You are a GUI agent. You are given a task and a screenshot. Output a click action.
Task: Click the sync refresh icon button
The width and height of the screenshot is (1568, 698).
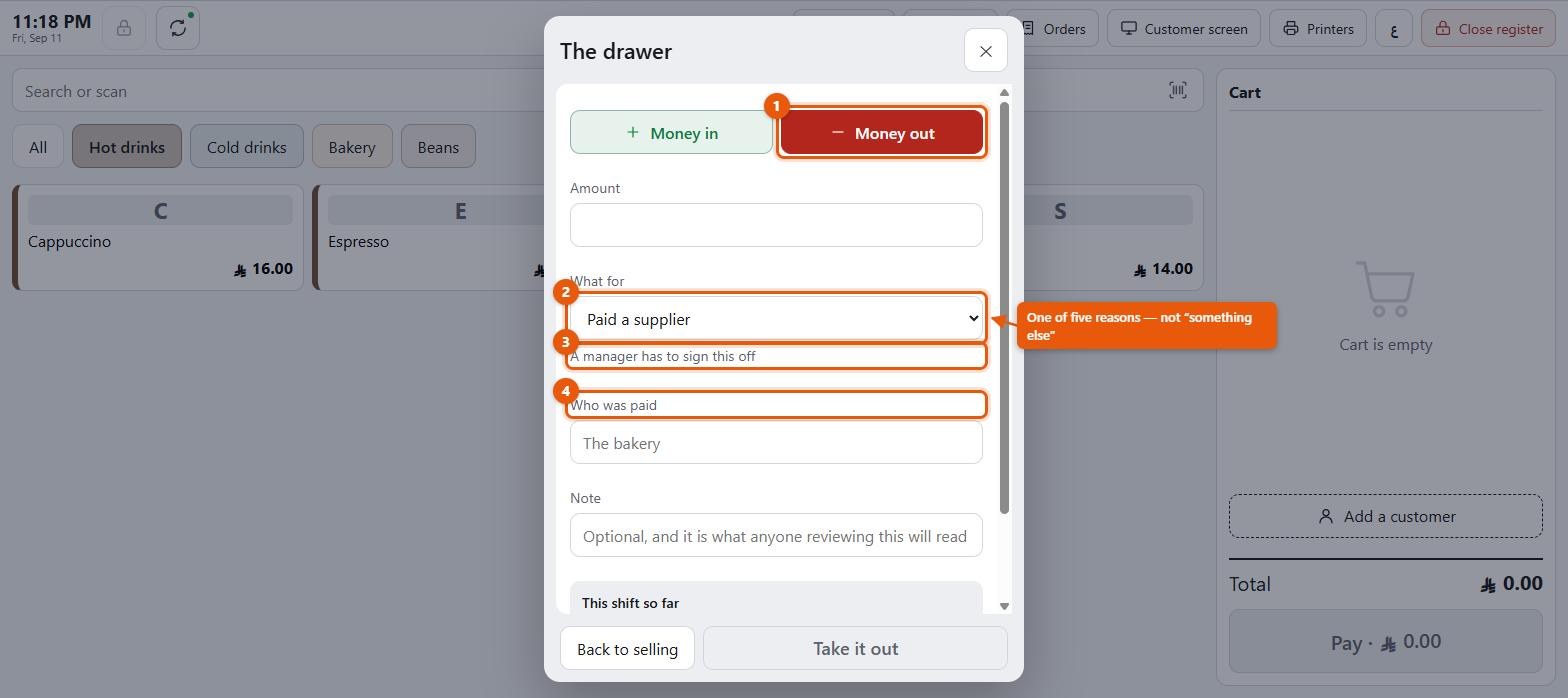coord(178,28)
